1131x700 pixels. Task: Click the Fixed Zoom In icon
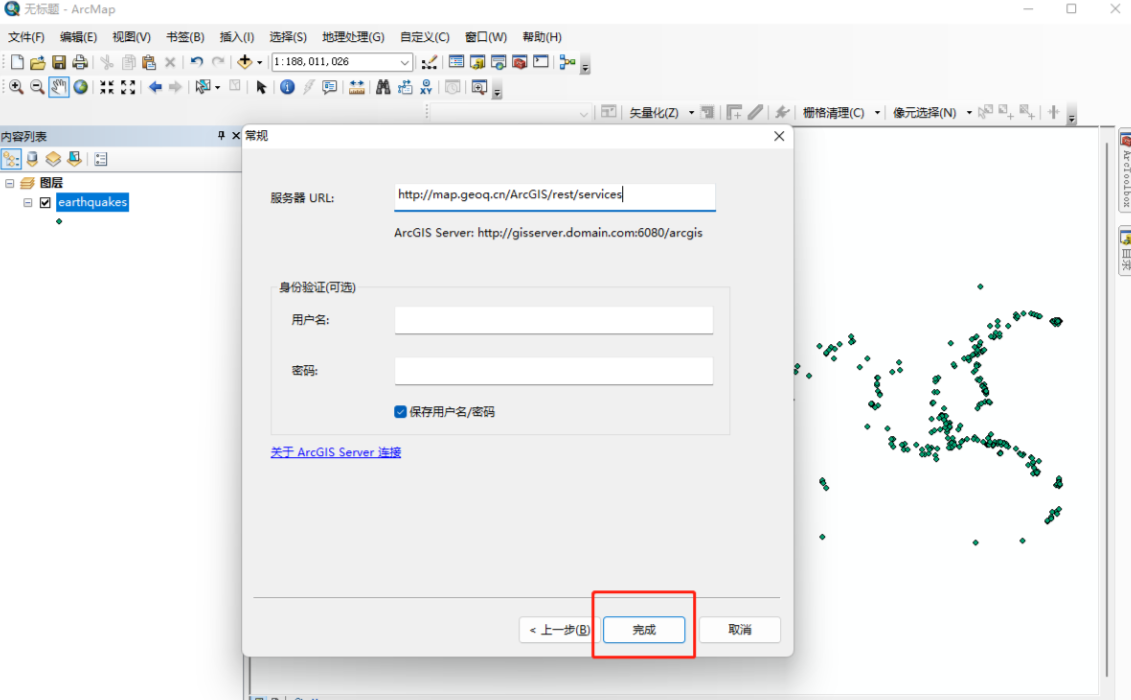(x=107, y=87)
